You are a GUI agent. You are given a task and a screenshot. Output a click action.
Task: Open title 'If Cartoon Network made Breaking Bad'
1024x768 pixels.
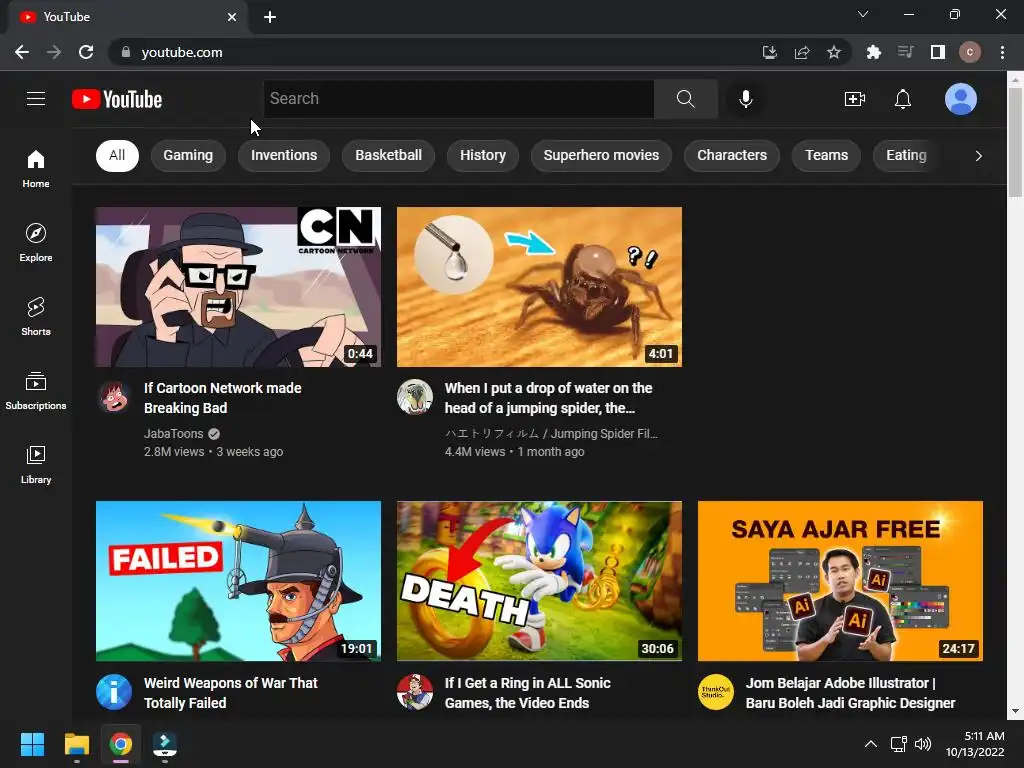[223, 398]
